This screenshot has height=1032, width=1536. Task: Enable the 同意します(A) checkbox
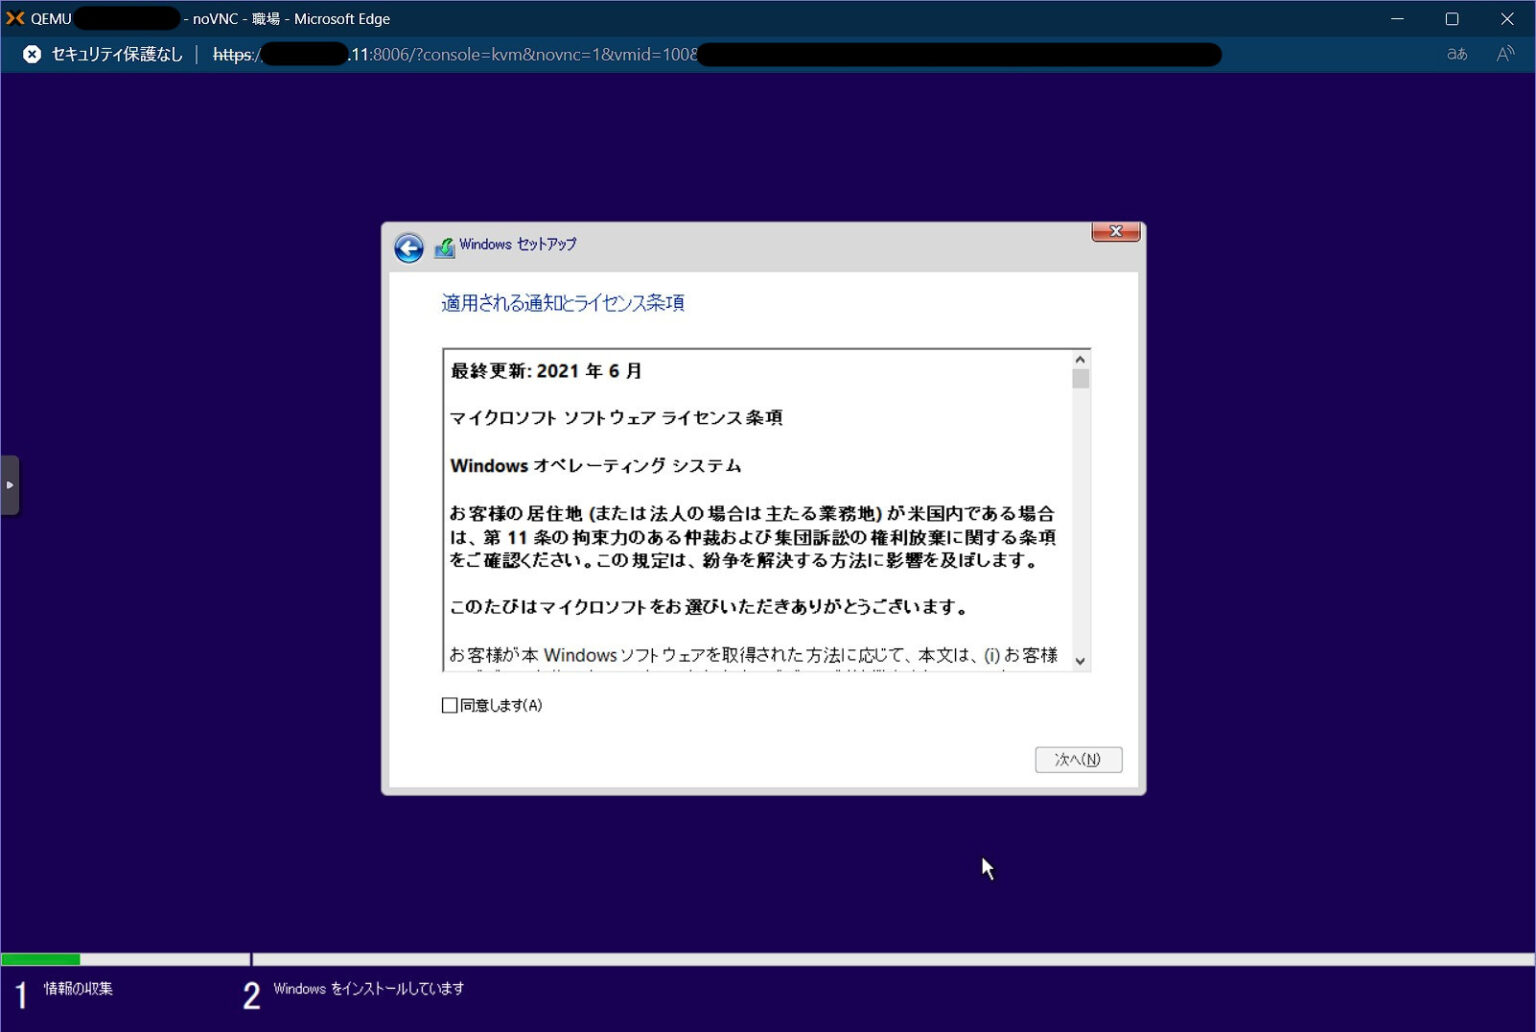click(x=450, y=705)
